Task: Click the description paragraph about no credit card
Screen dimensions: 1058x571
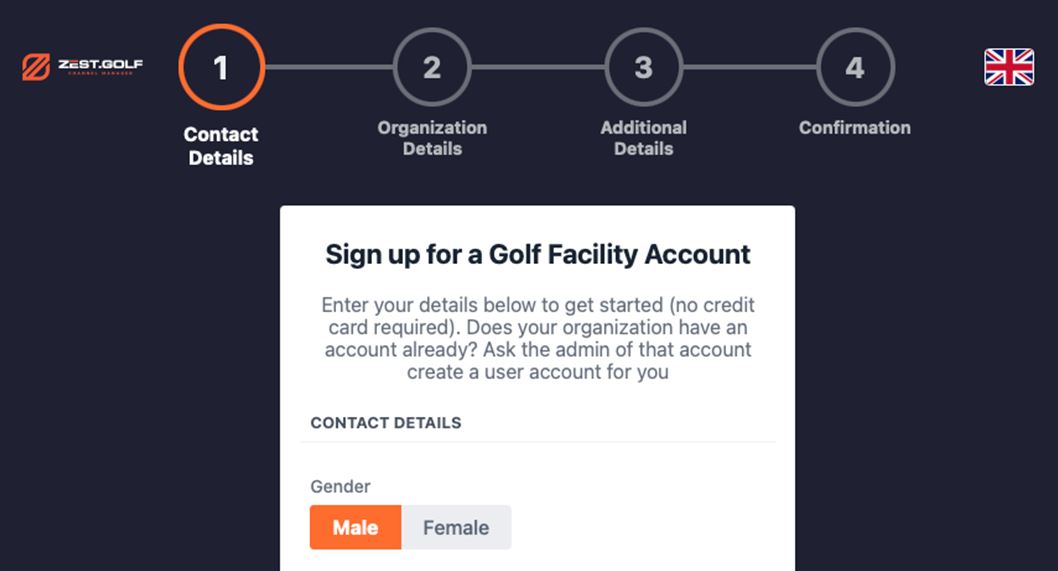Action: (537, 338)
